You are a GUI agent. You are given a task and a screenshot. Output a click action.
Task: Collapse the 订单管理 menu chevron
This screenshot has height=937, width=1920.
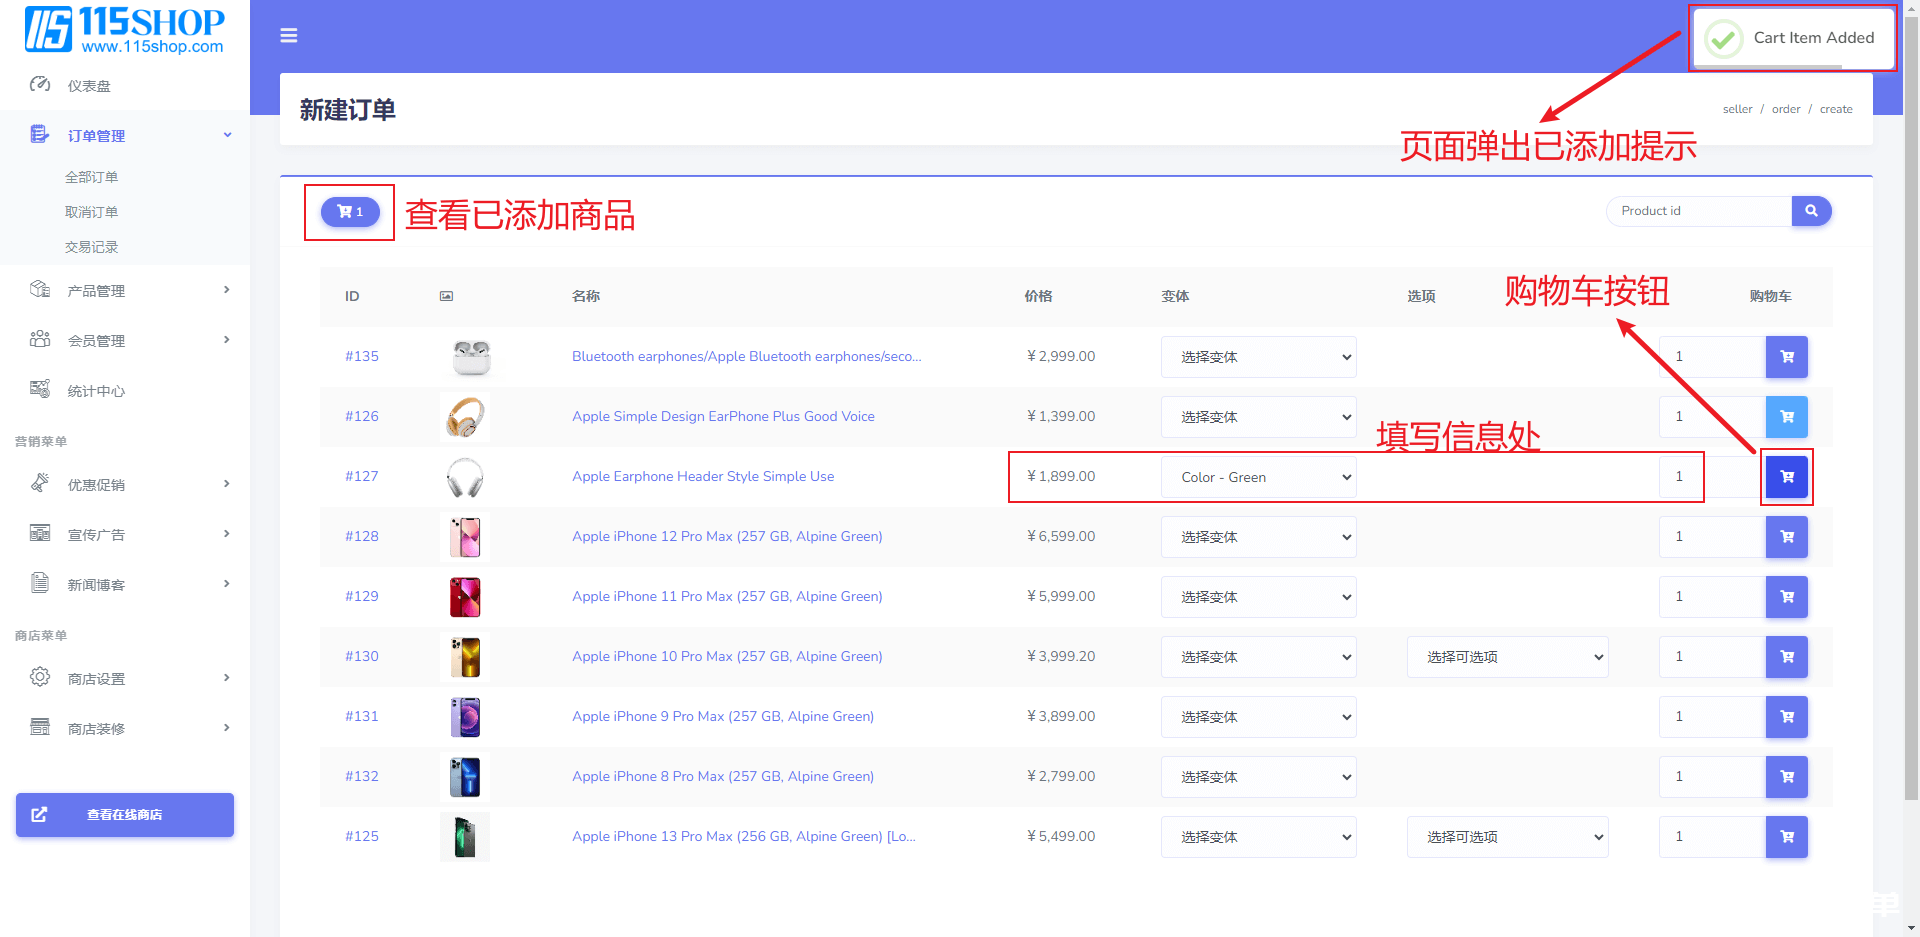click(x=227, y=135)
